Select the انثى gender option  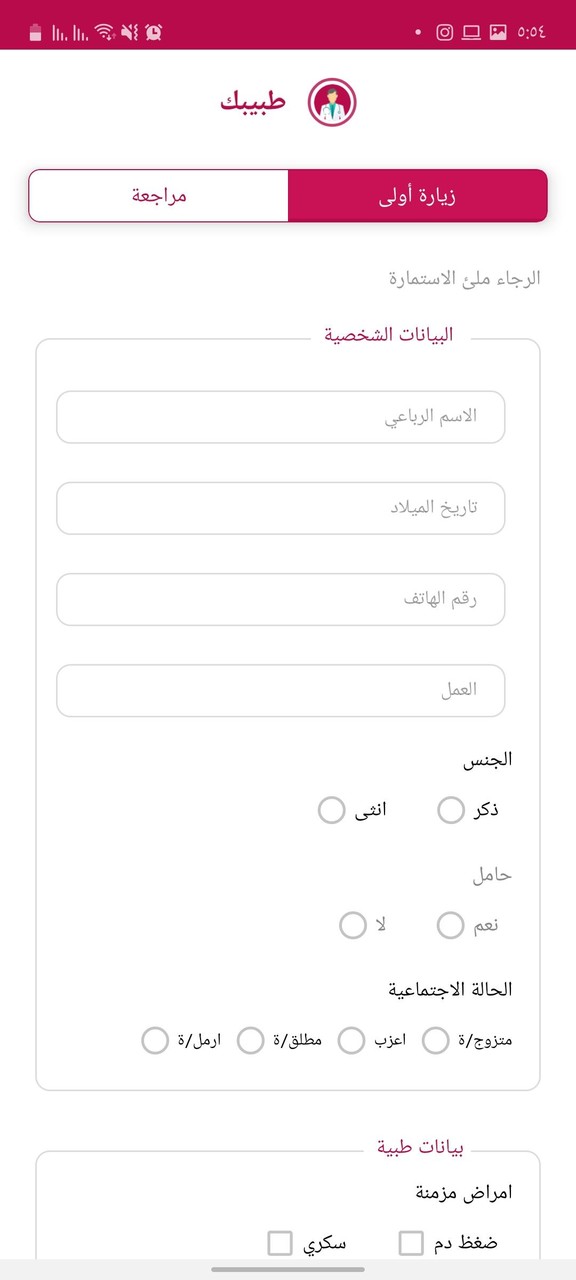[331, 810]
